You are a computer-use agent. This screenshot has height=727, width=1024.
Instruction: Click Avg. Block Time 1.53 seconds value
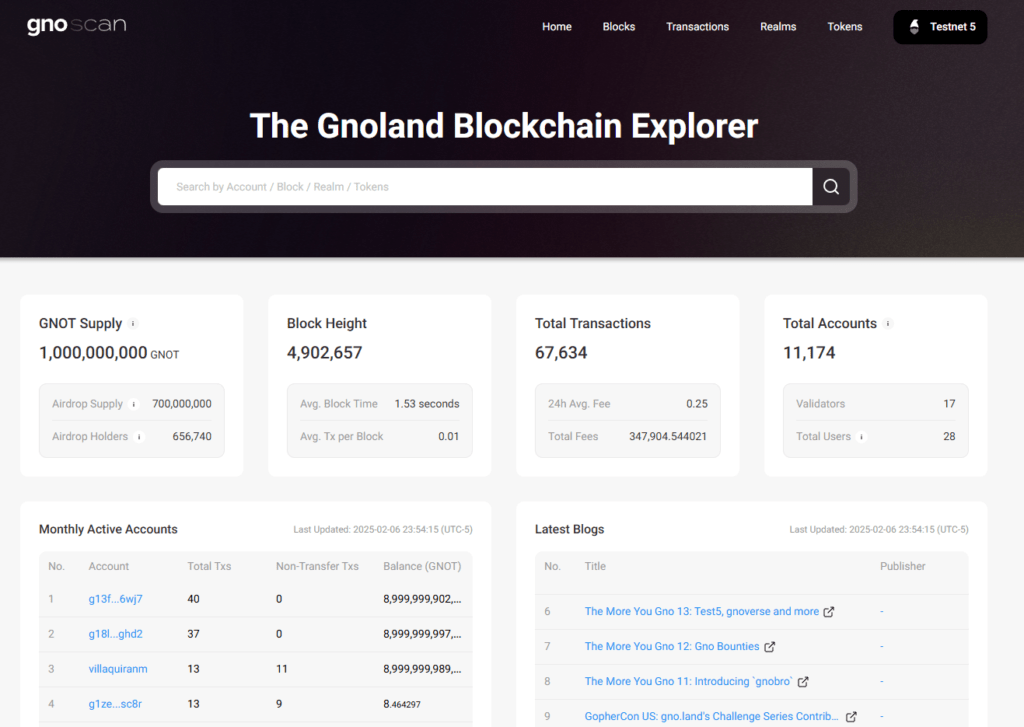426,404
